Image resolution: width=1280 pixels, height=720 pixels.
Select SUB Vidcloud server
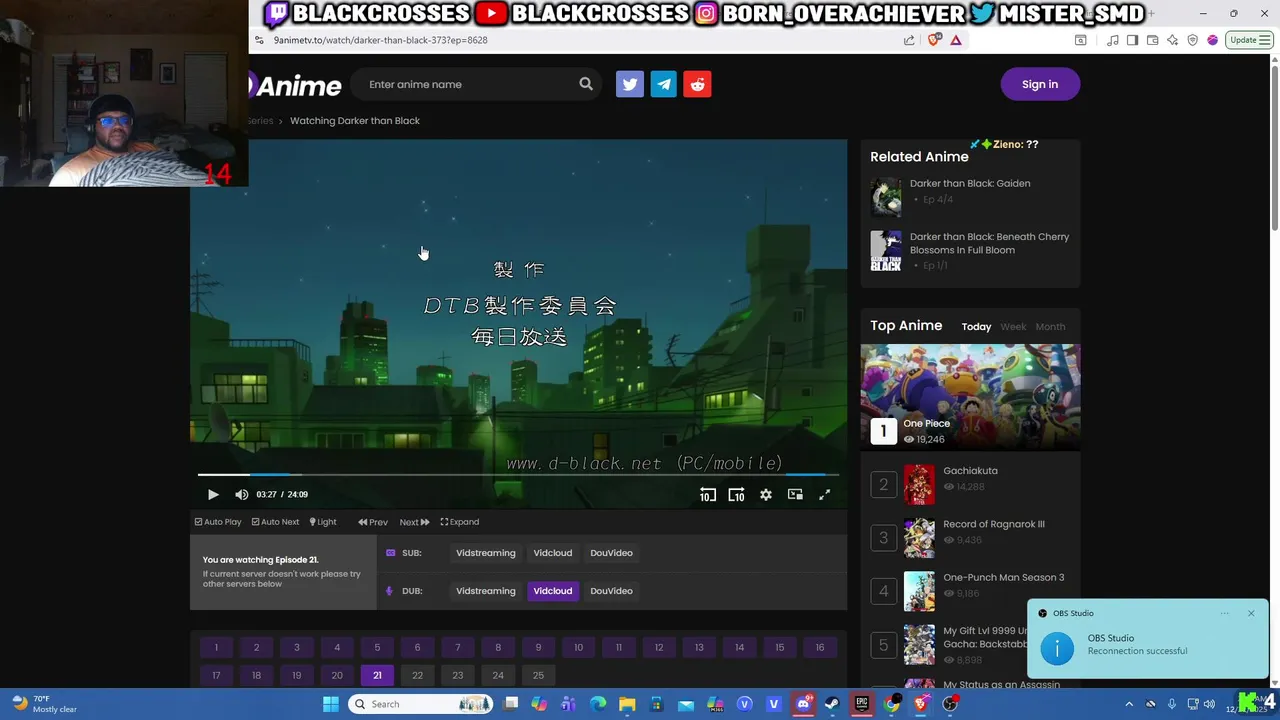tap(553, 553)
